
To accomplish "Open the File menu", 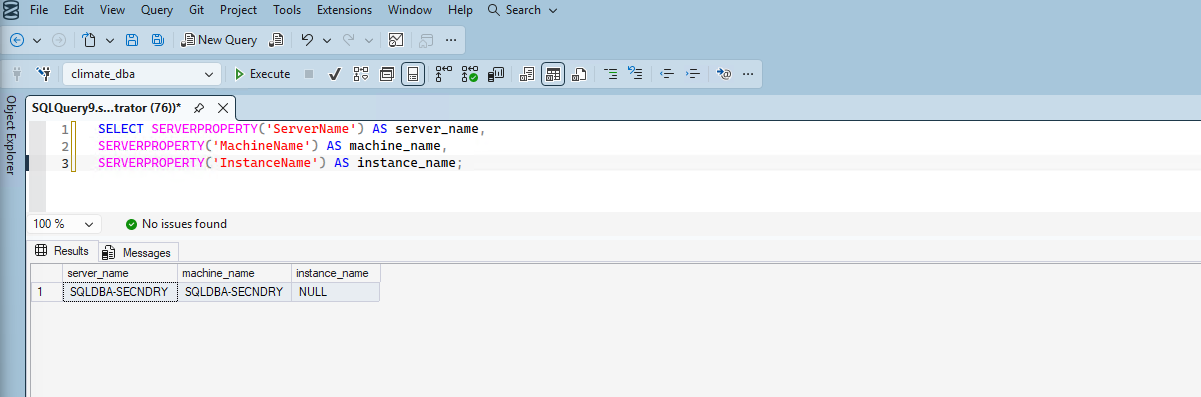I will pyautogui.click(x=40, y=10).
